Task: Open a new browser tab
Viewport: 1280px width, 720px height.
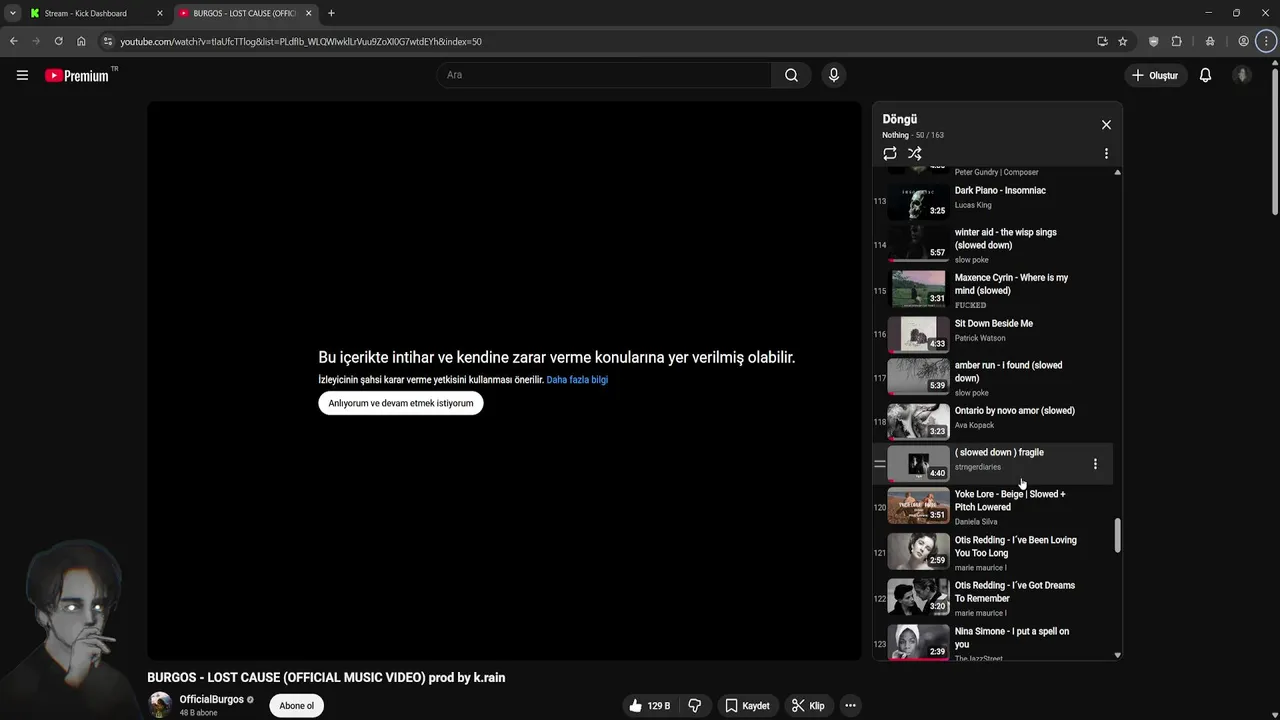Action: (331, 13)
